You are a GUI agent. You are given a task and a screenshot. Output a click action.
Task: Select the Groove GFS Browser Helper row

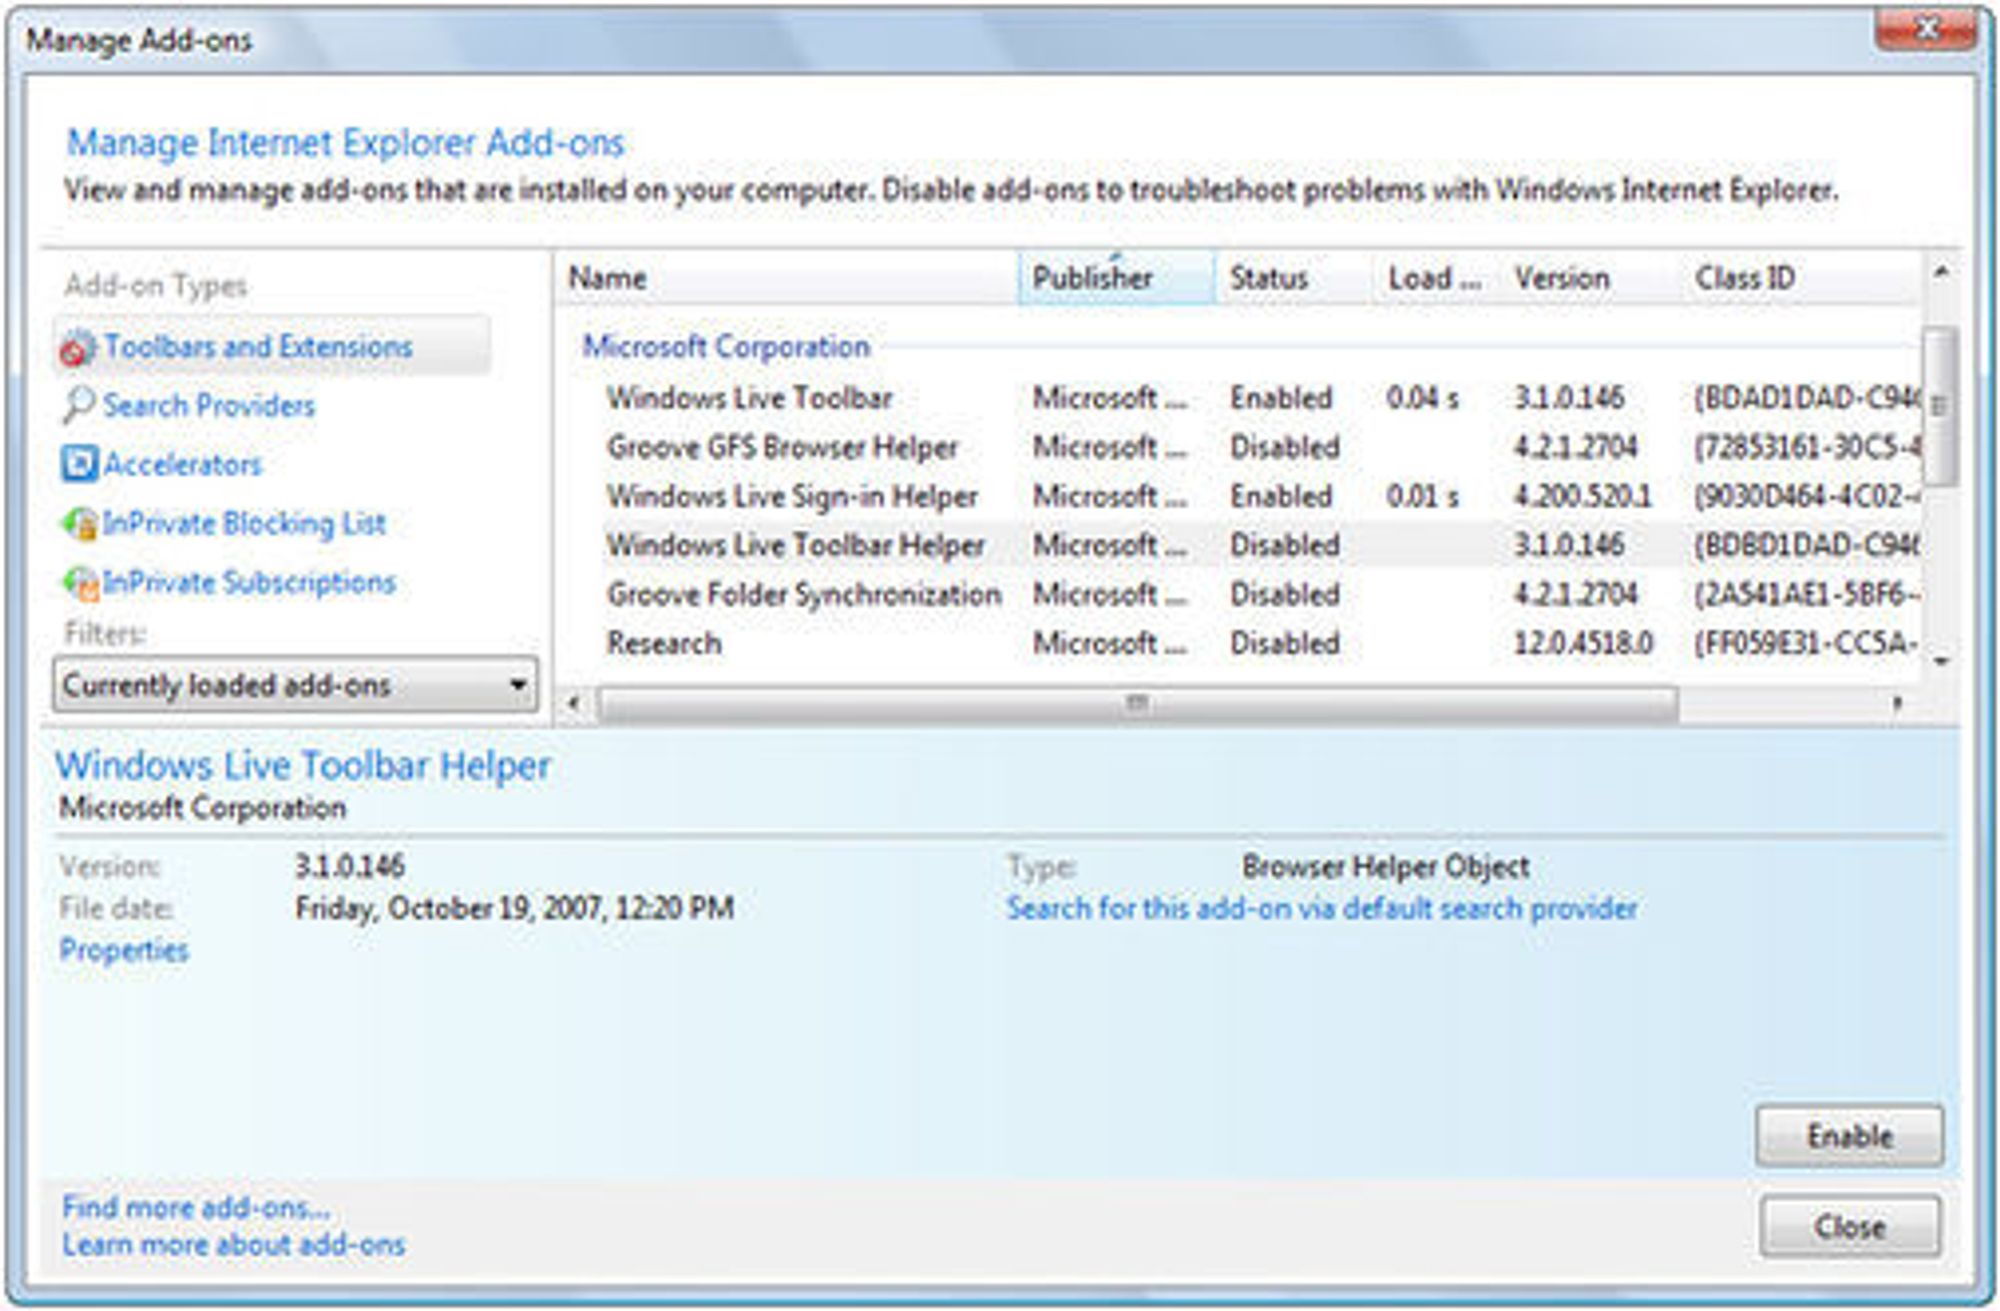(1260, 447)
